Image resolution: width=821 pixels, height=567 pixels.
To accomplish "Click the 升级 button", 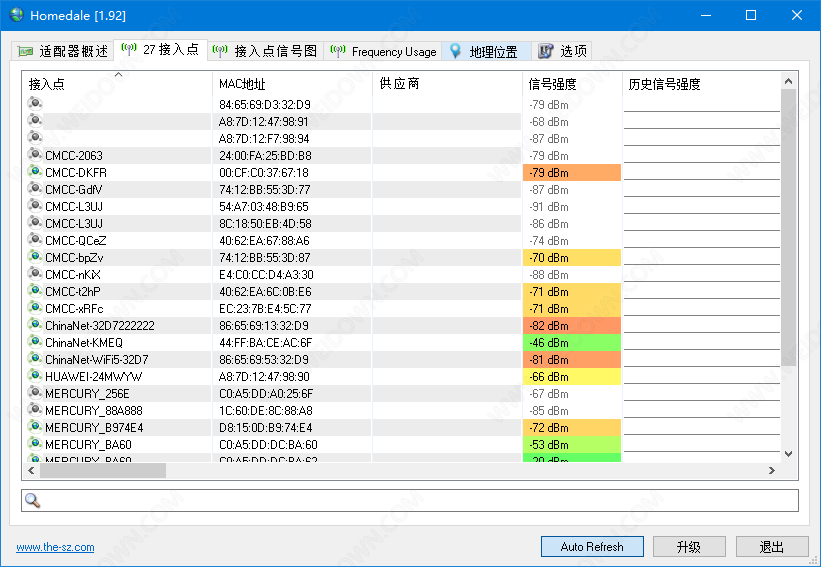I will tap(689, 547).
